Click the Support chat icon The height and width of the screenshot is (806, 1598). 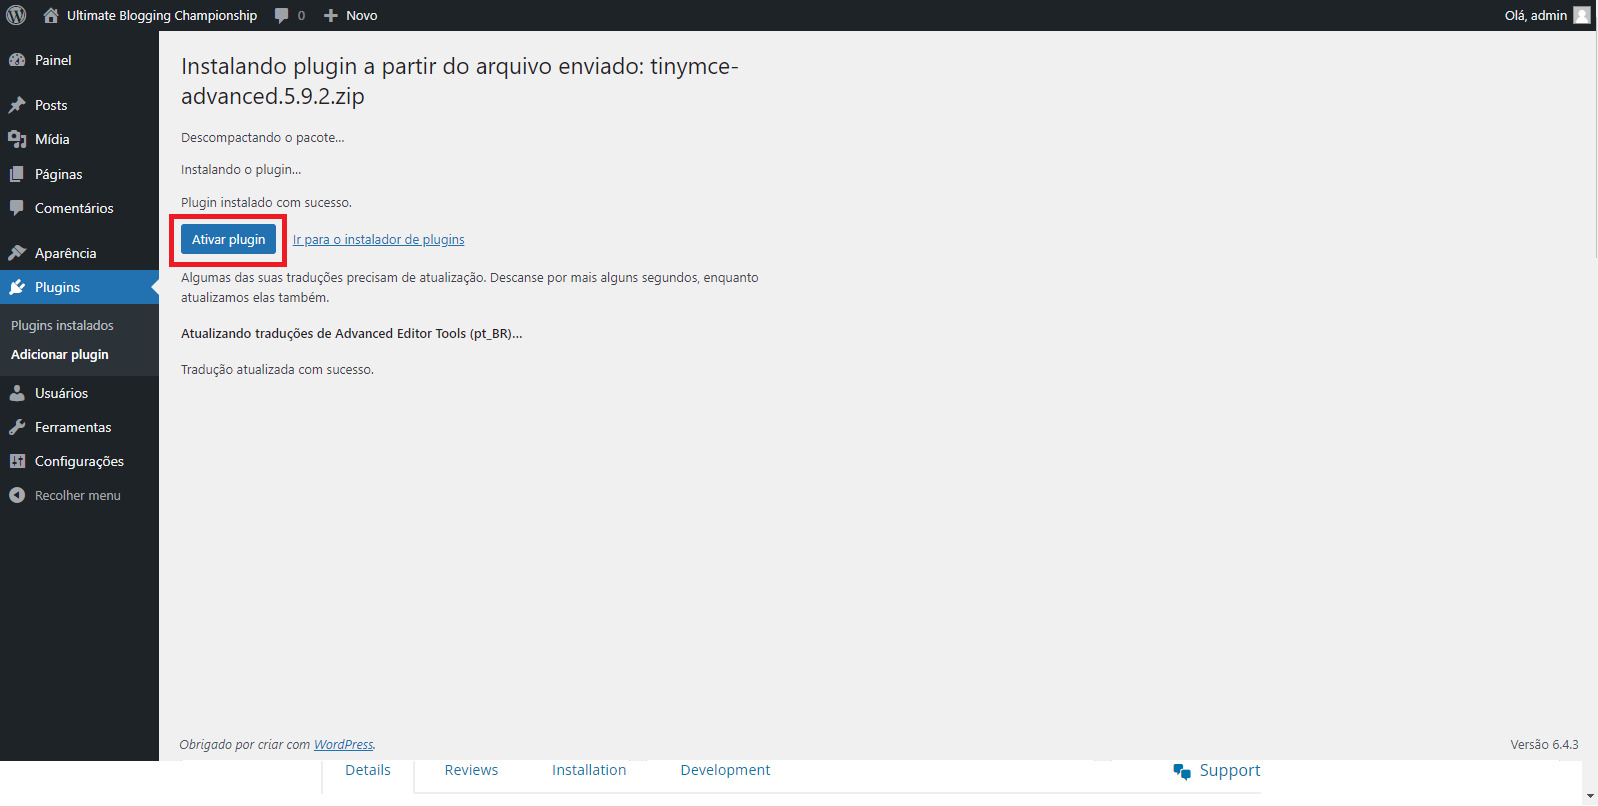click(x=1182, y=771)
